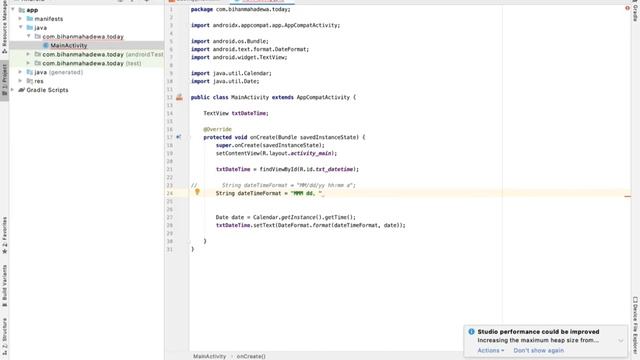Click the error stripe mark beside line 24
640x360 pixels.
pyautogui.click(x=627, y=196)
